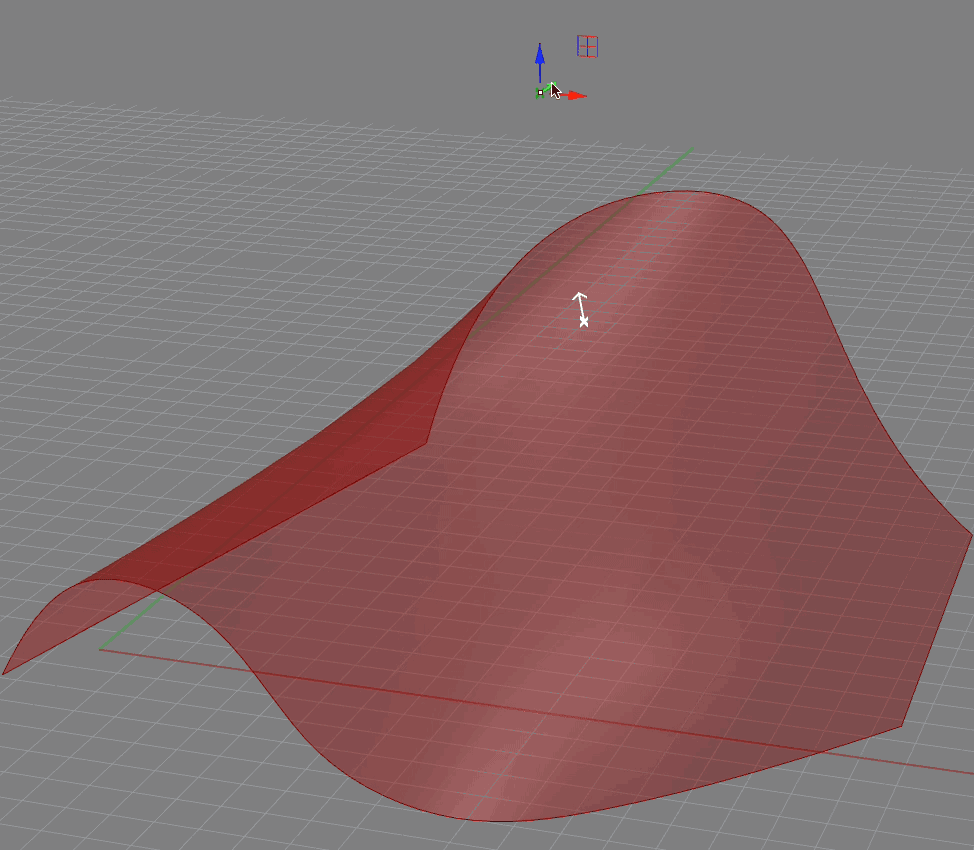Image resolution: width=974 pixels, height=850 pixels.
Task: Click the white square origin handle of the gizmo
Action: [x=540, y=93]
